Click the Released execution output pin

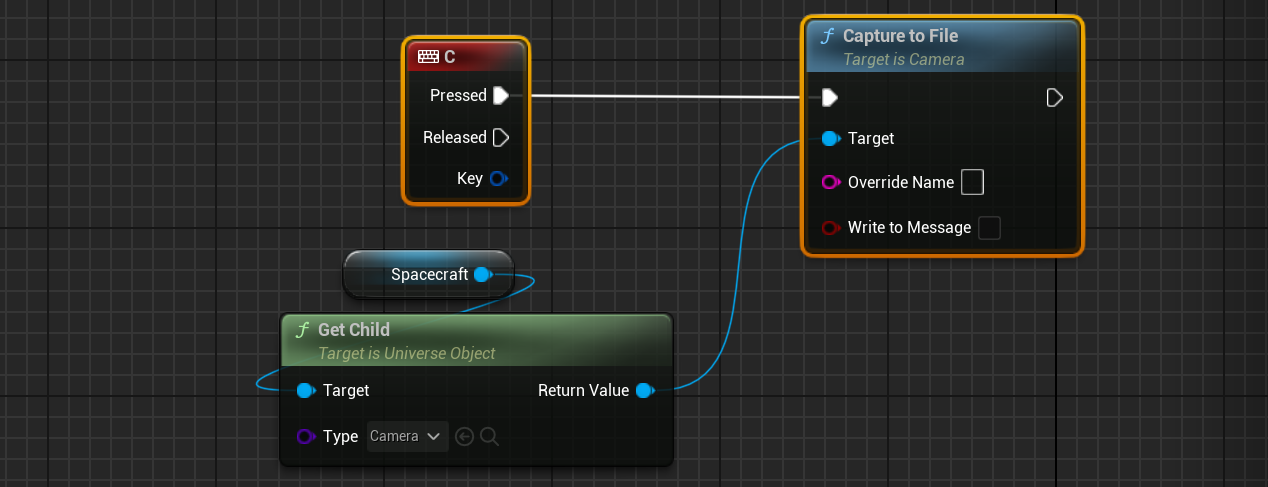pos(501,138)
